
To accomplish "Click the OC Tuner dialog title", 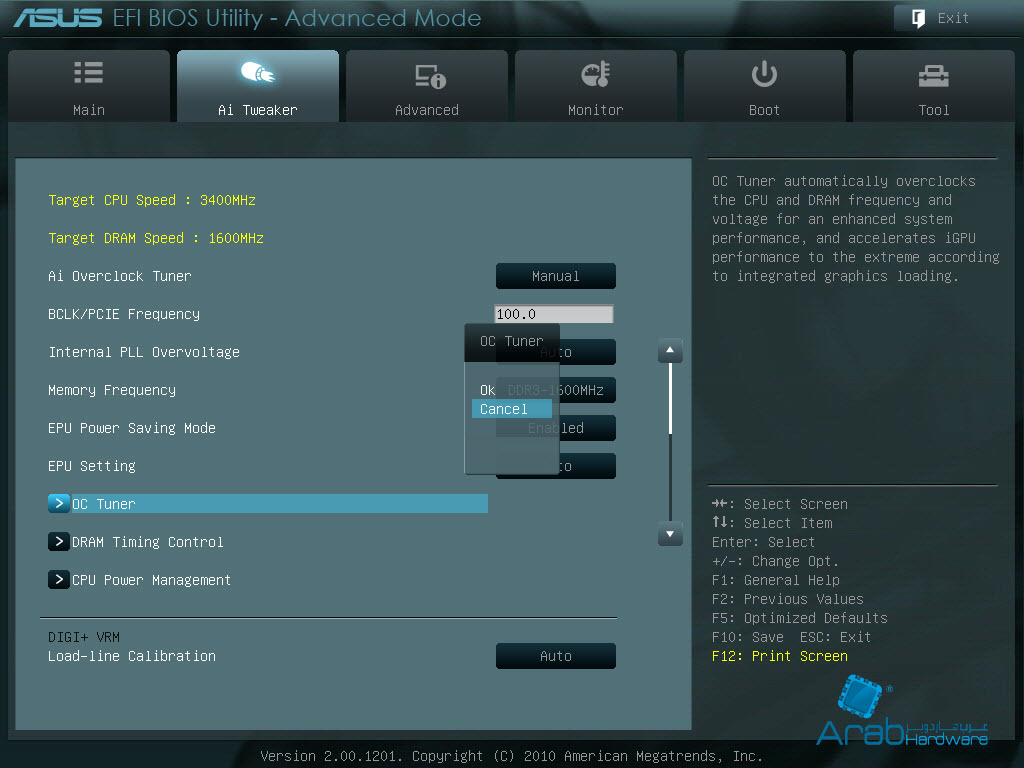I will [x=511, y=341].
